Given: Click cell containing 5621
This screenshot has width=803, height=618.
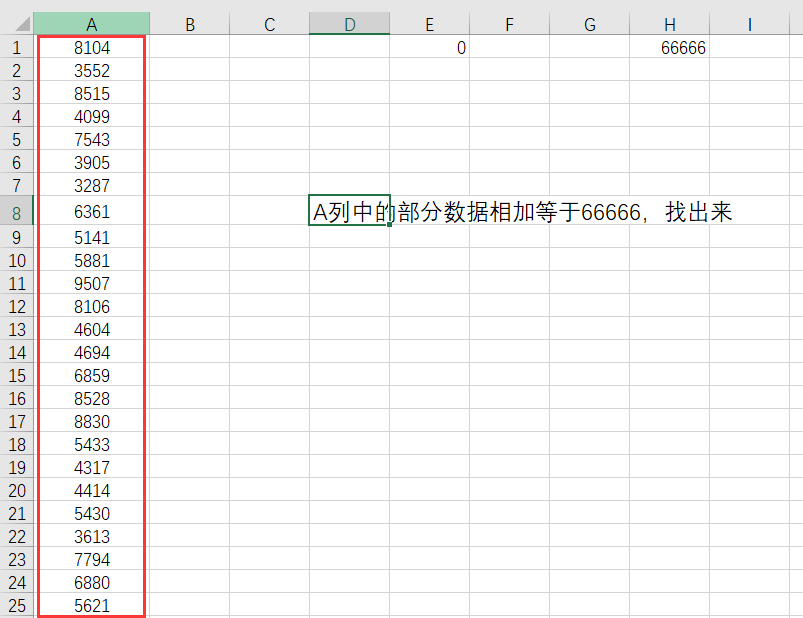Looking at the screenshot, I should click(92, 605).
